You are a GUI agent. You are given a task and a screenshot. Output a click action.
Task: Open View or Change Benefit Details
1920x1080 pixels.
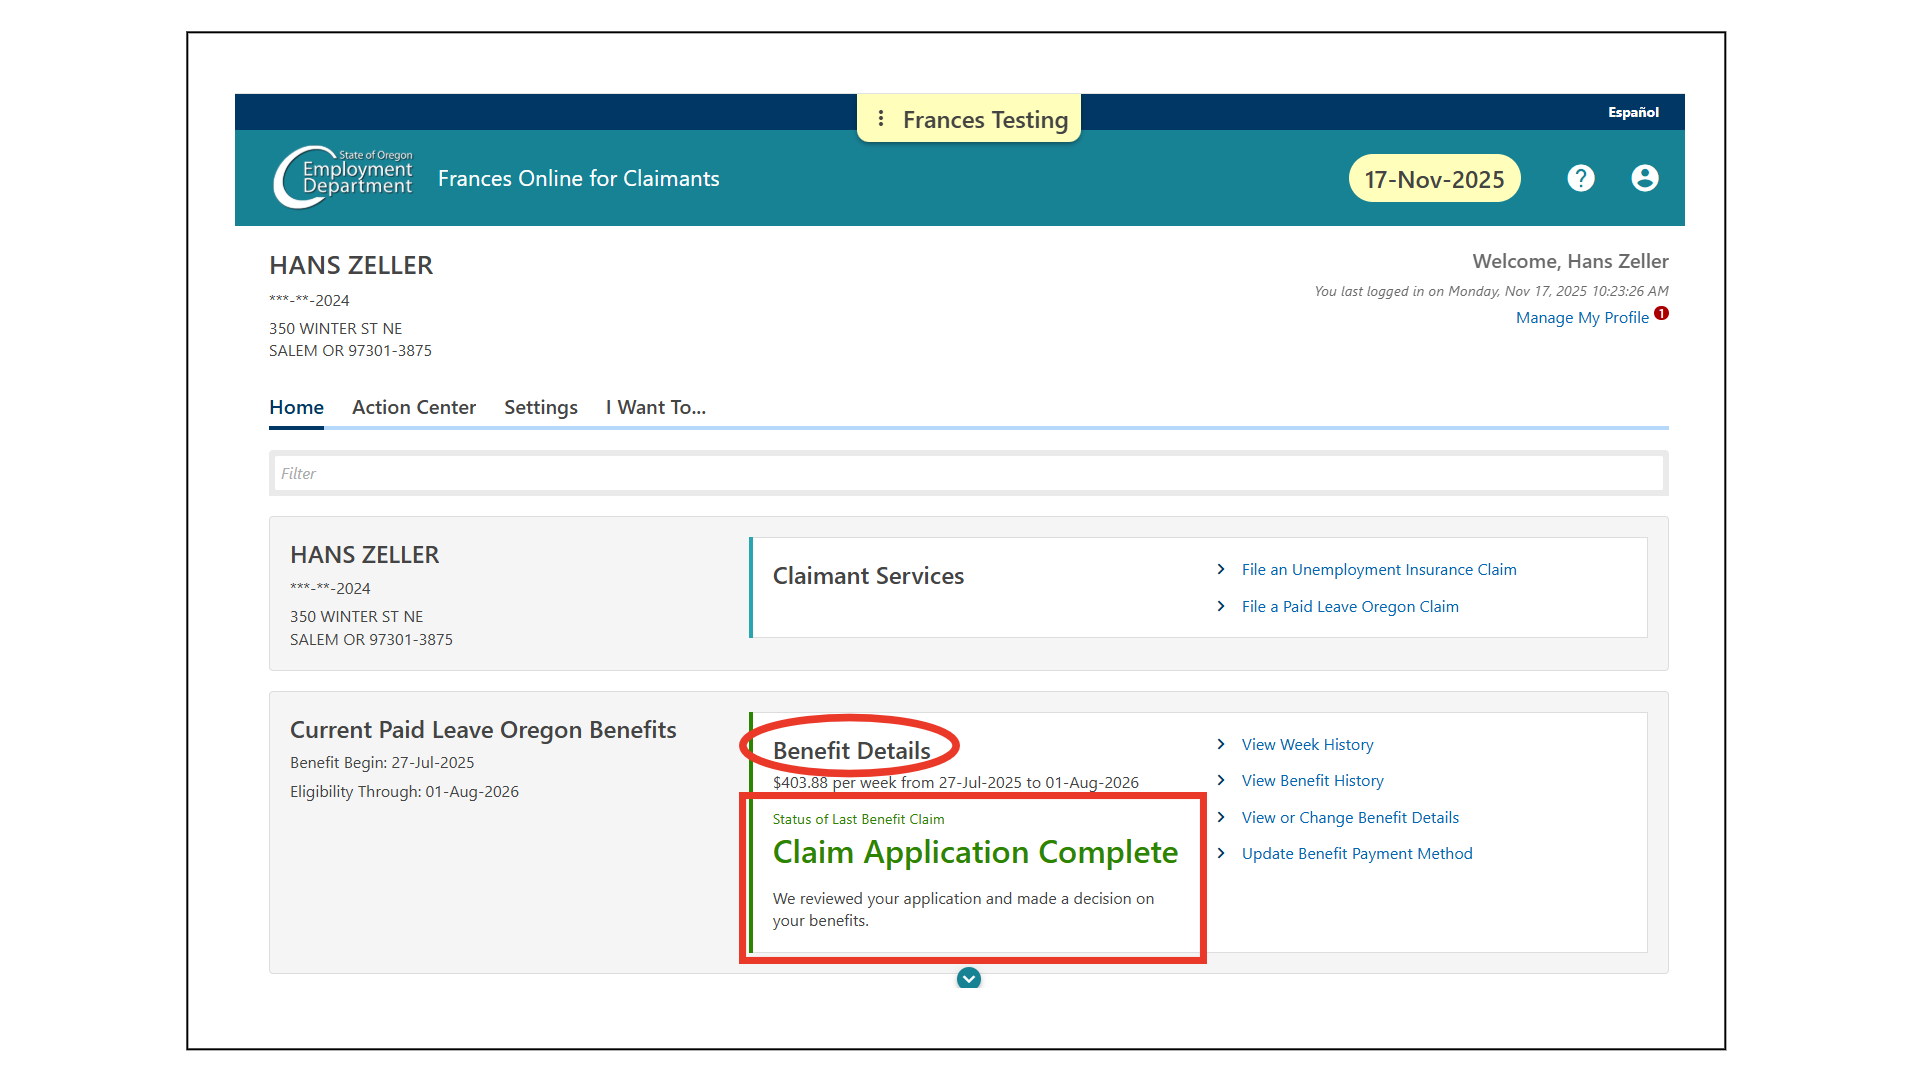[x=1350, y=817]
